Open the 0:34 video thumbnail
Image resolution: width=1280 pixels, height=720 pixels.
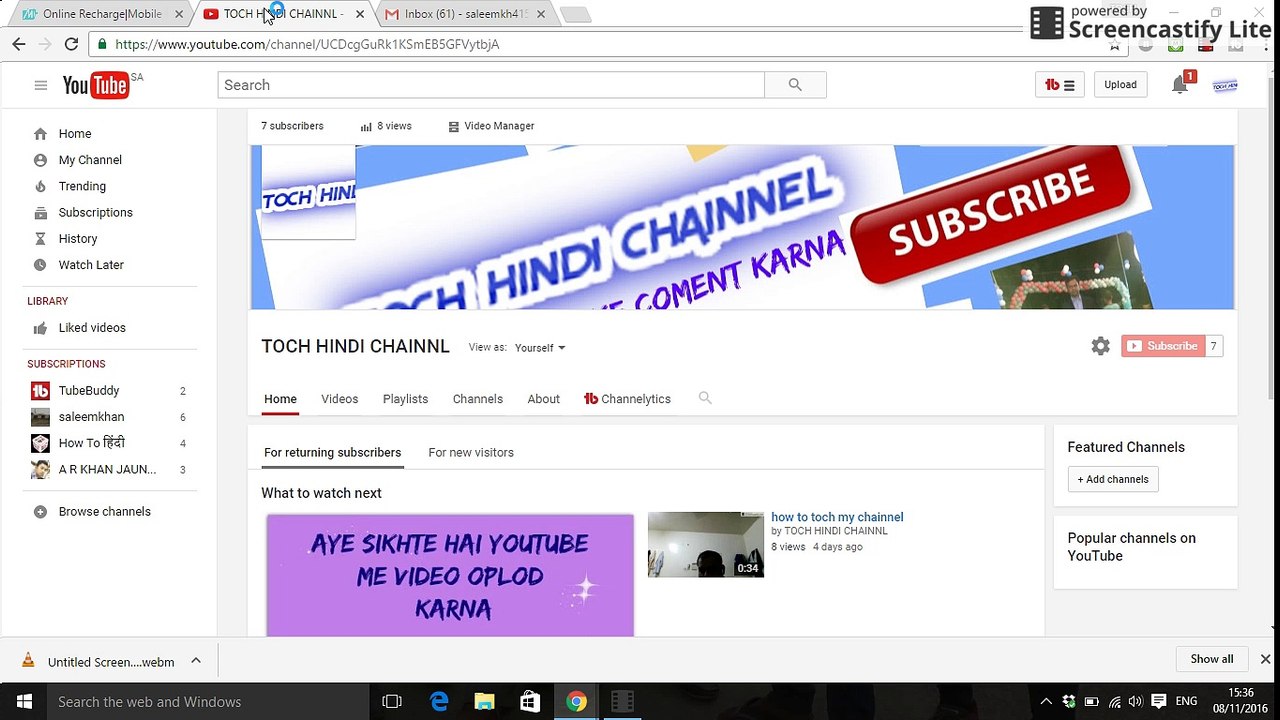pyautogui.click(x=706, y=544)
